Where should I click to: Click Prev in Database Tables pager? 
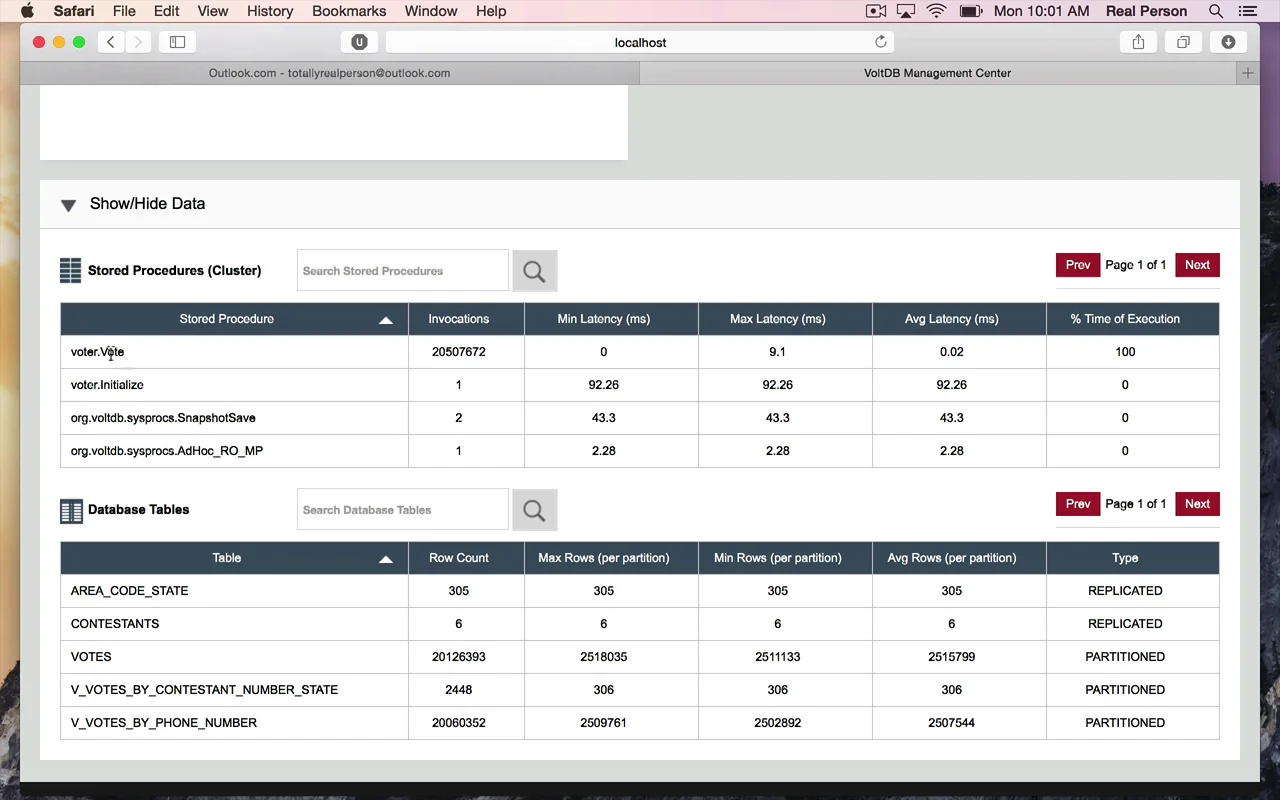click(x=1078, y=504)
